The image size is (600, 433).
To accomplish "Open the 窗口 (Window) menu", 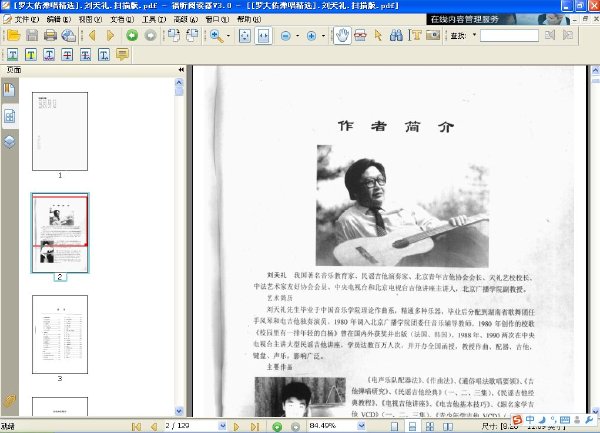I will 217,19.
